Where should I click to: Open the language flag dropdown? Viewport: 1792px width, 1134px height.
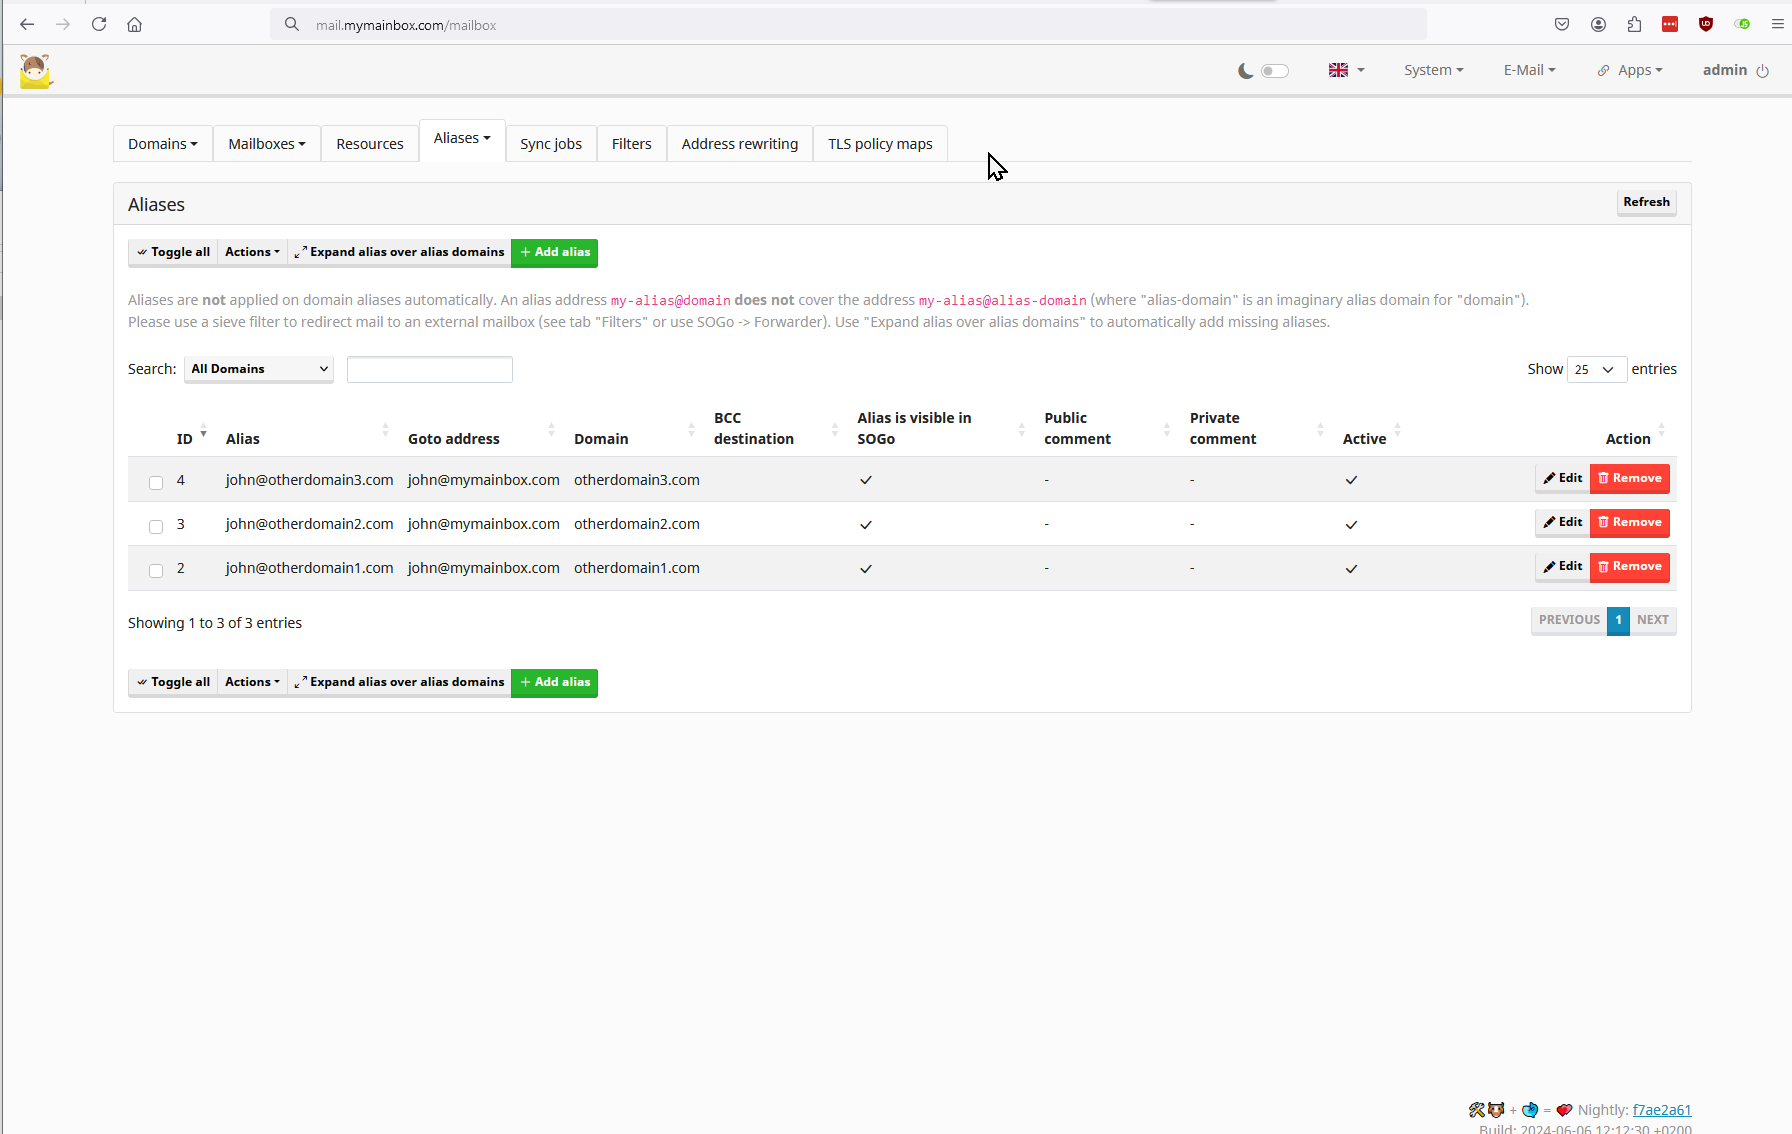(1346, 70)
